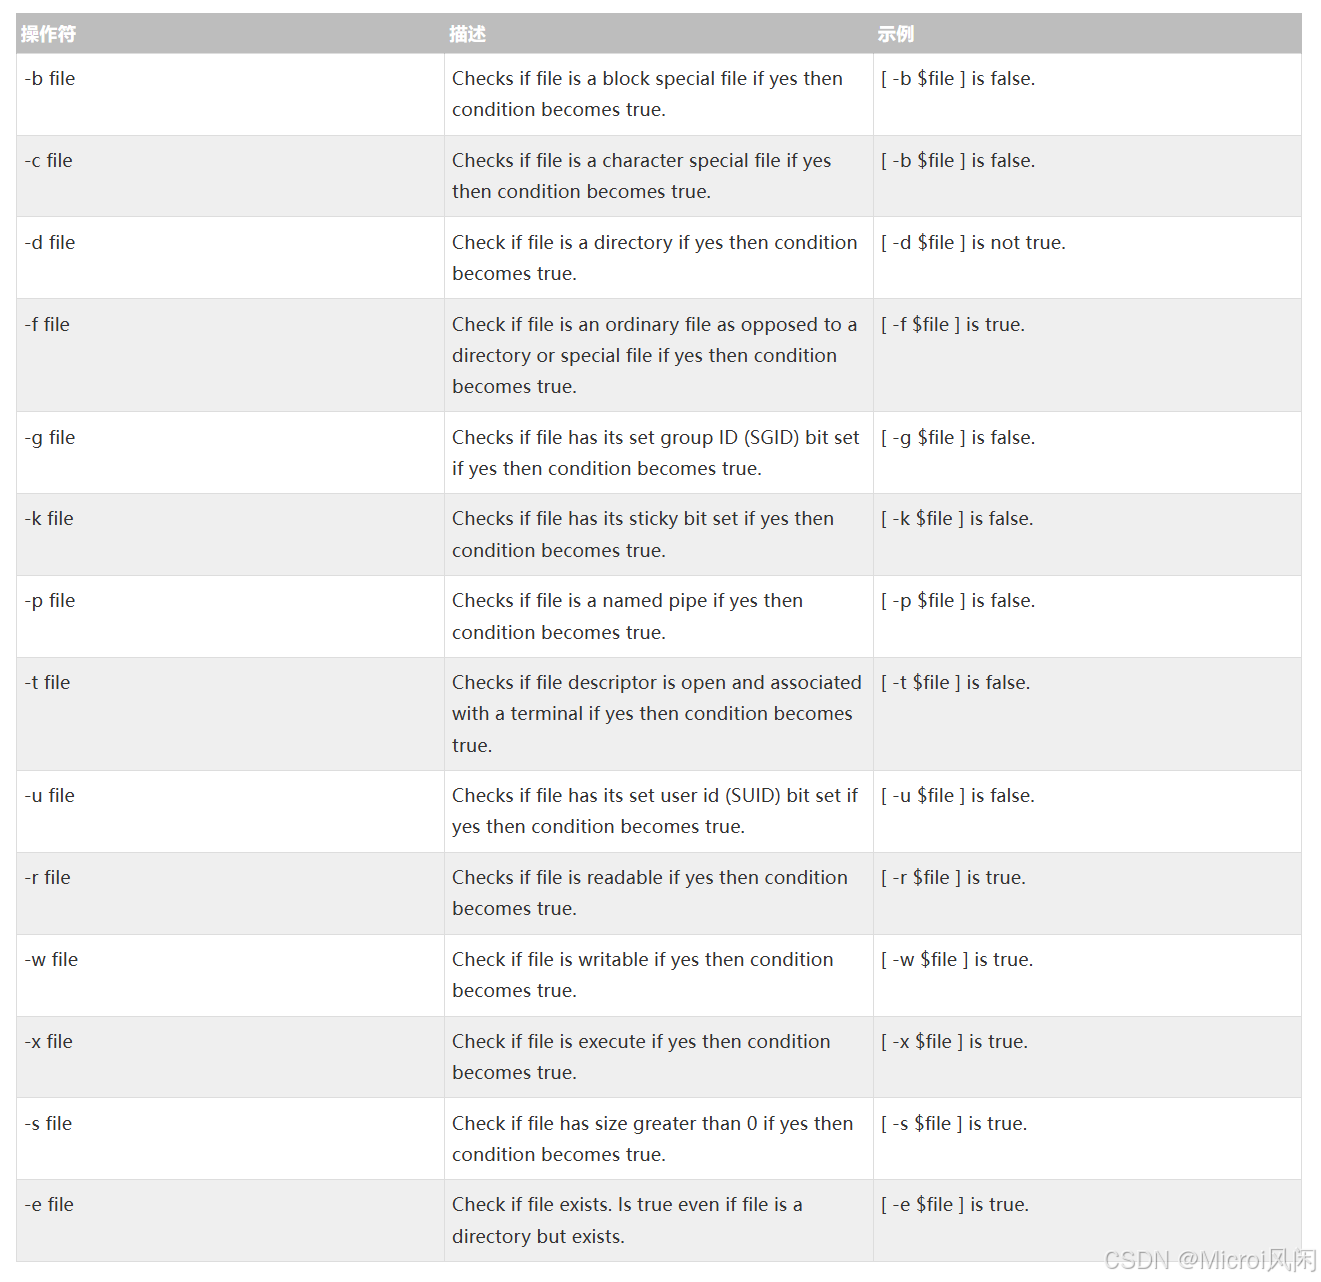Click the 描述 column header
1321x1282 pixels.
point(467,34)
